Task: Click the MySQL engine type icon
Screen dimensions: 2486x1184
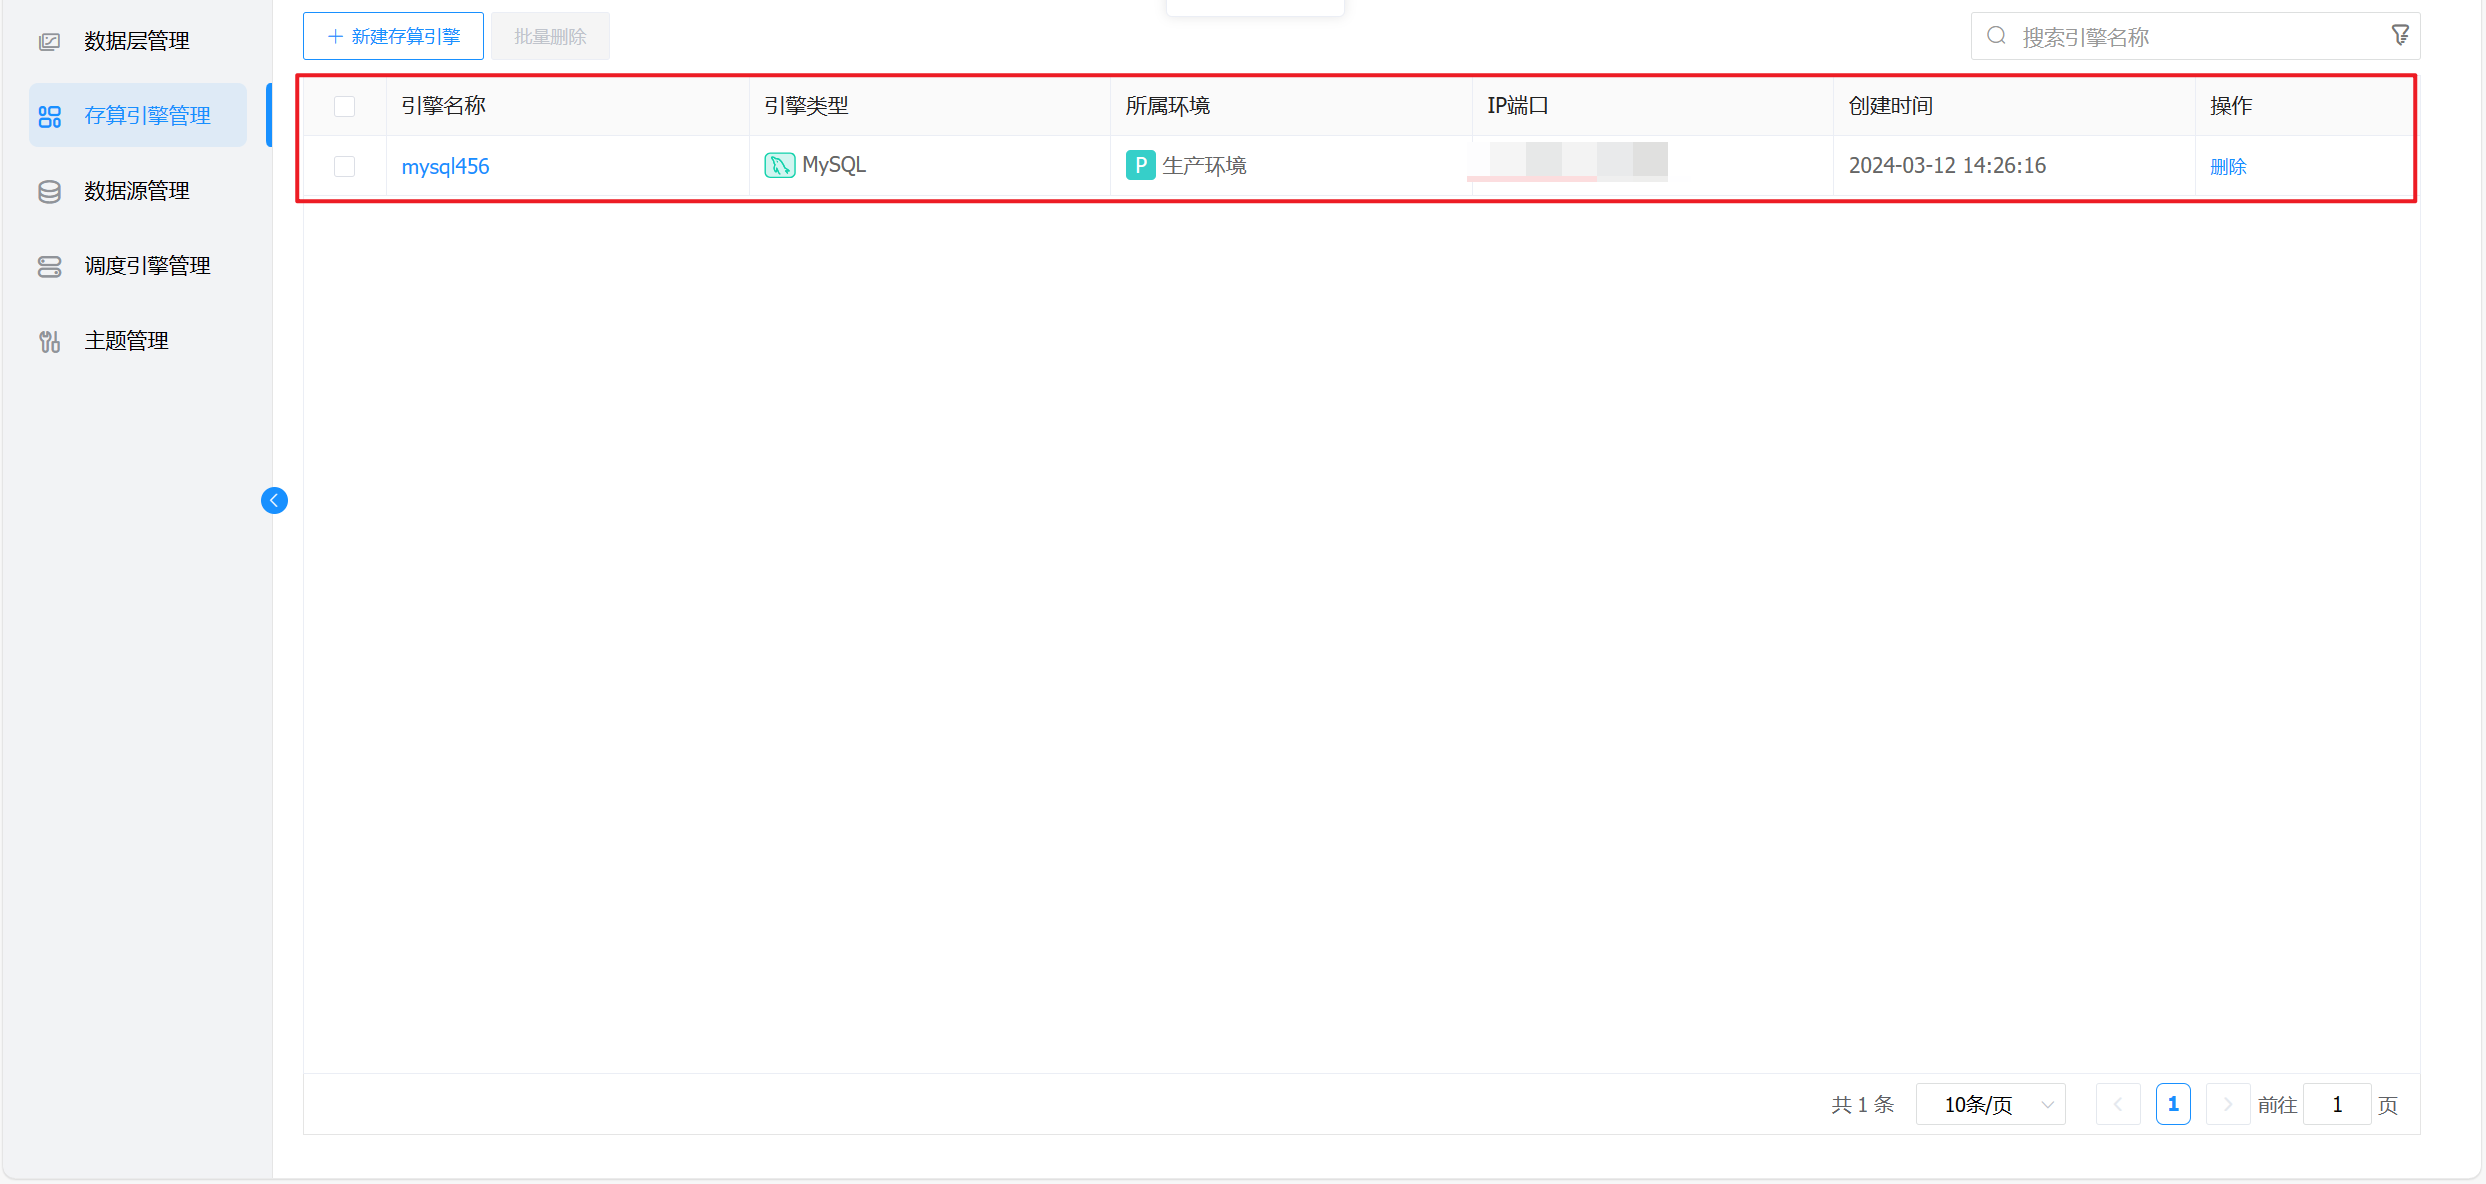Action: 779,165
